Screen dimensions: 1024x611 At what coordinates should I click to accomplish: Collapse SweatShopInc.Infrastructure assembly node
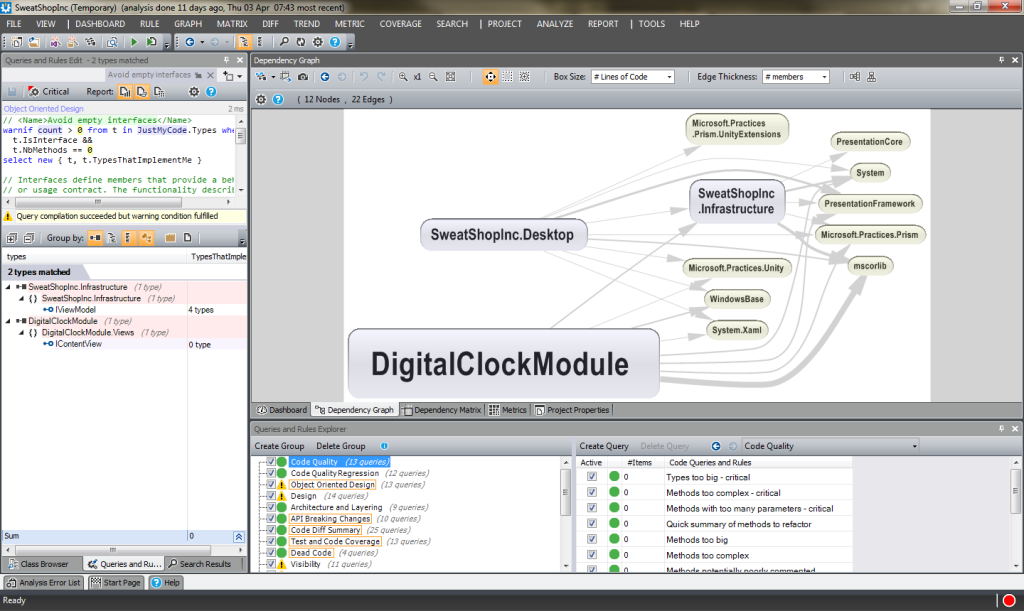point(8,287)
